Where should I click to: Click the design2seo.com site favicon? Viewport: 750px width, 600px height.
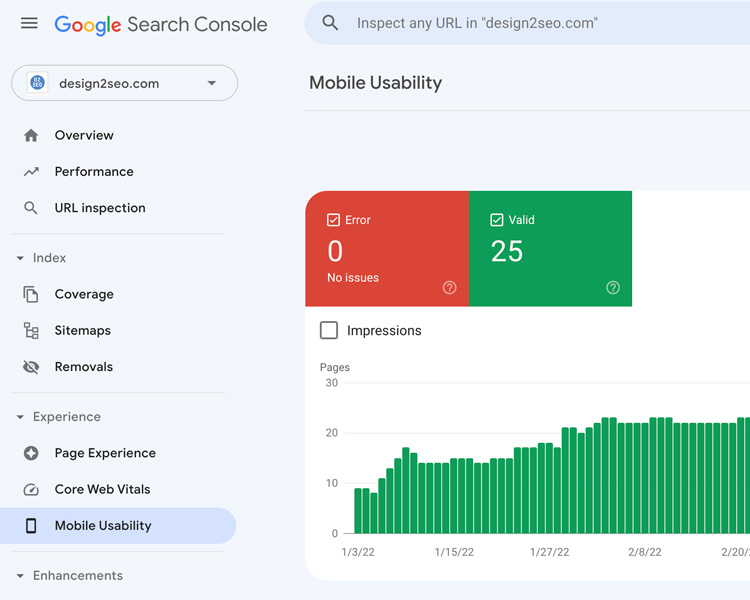[37, 83]
